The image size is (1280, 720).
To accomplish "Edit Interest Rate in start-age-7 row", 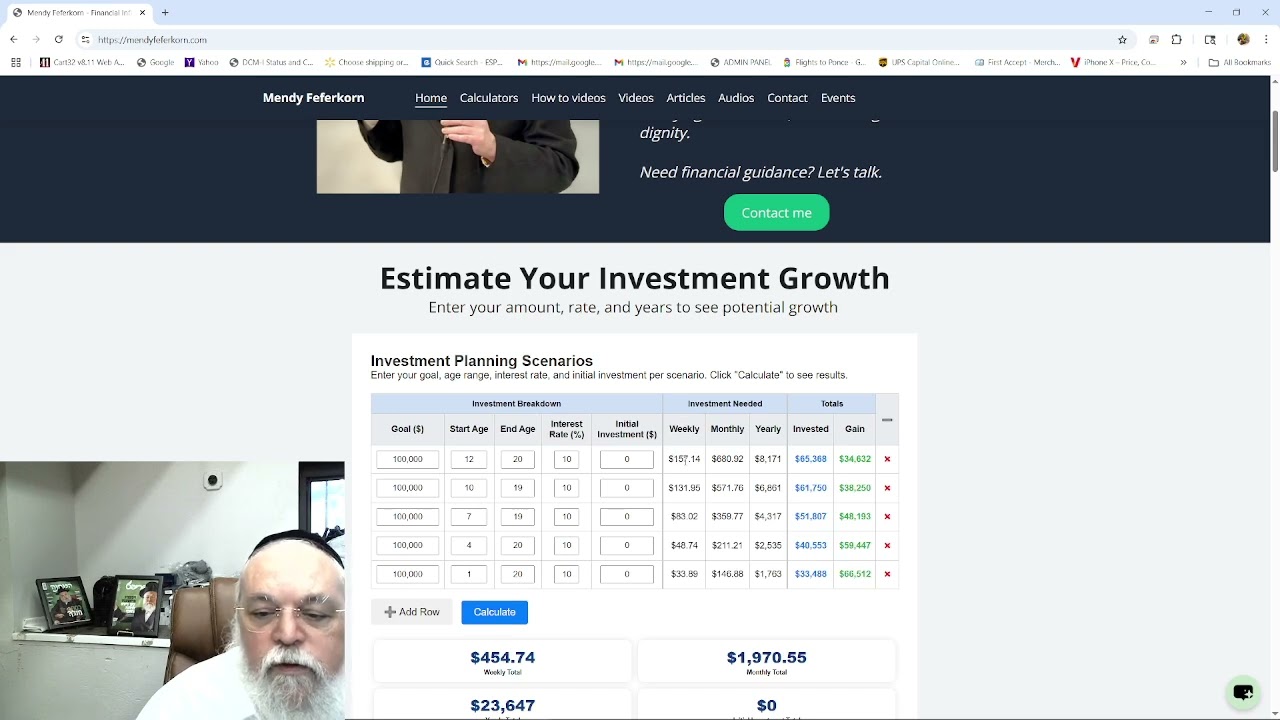I will click(566, 517).
